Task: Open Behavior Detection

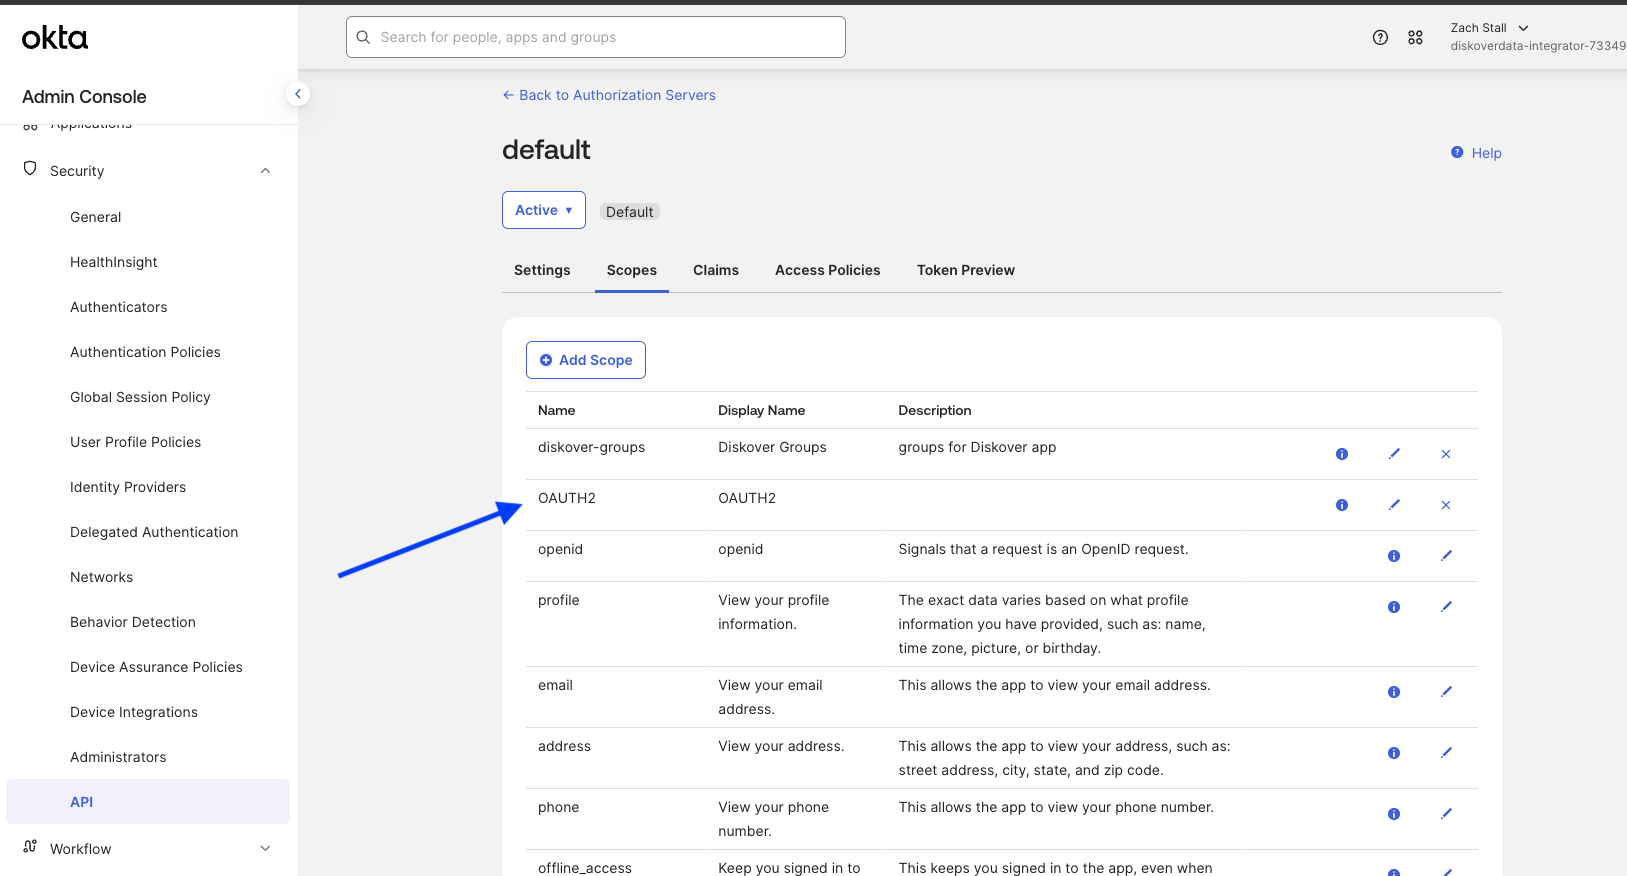Action: point(133,622)
